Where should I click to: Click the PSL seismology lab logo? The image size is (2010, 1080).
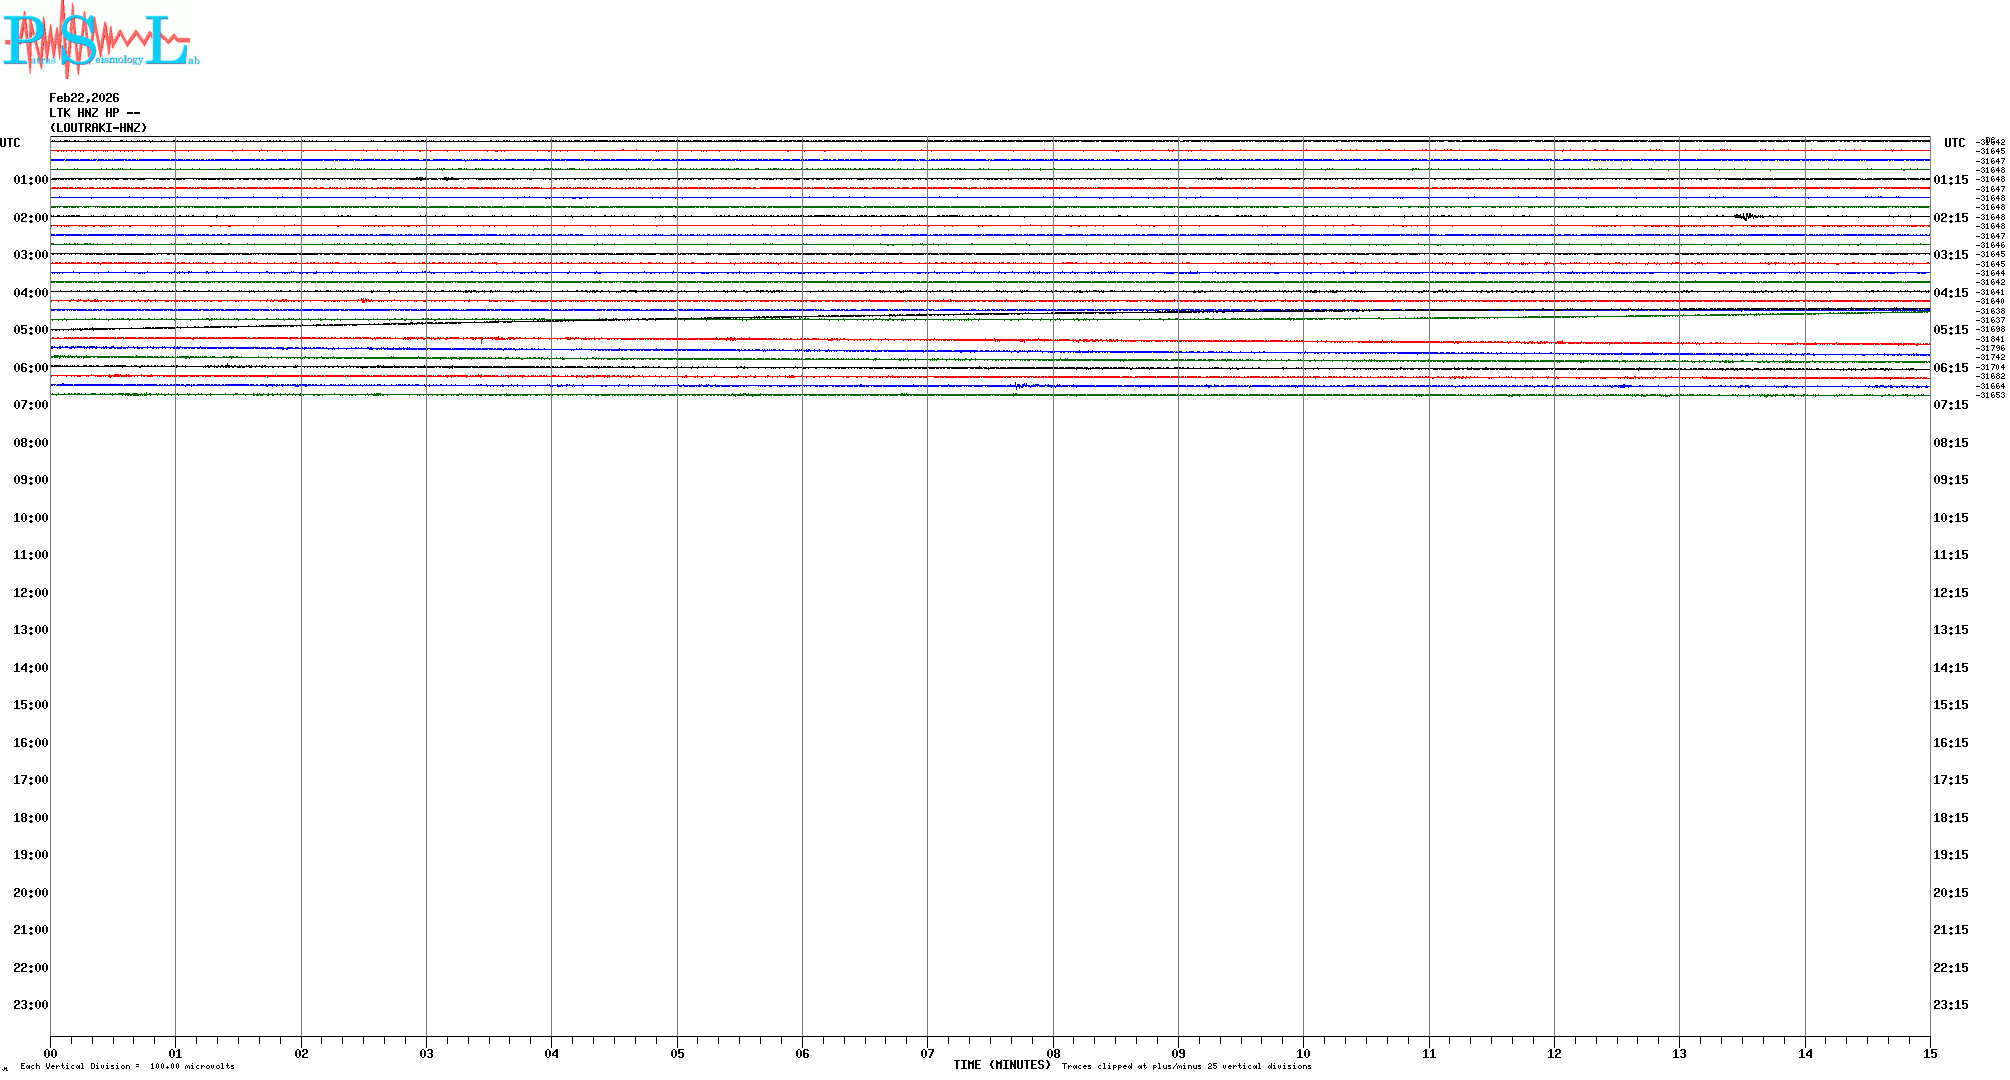pos(100,40)
